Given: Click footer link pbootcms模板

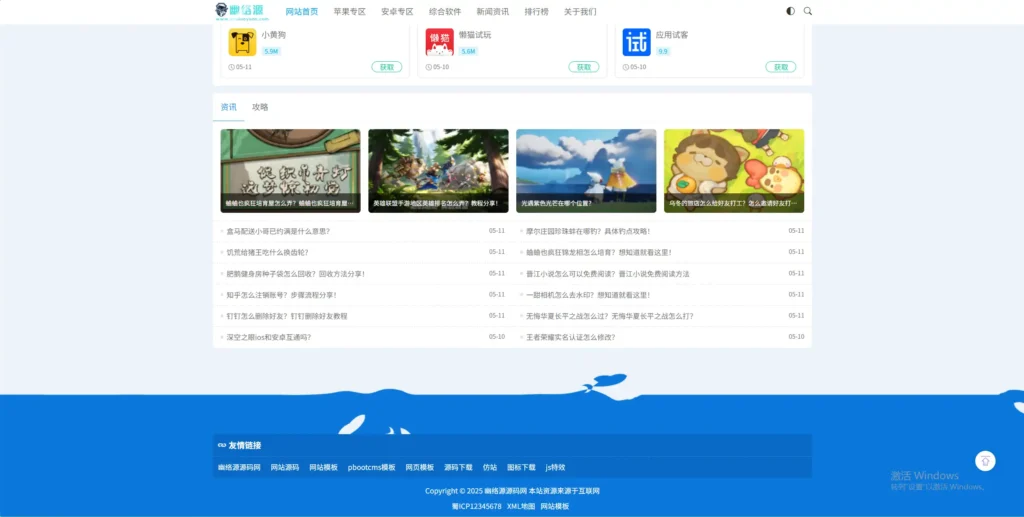Looking at the screenshot, I should [x=372, y=467].
